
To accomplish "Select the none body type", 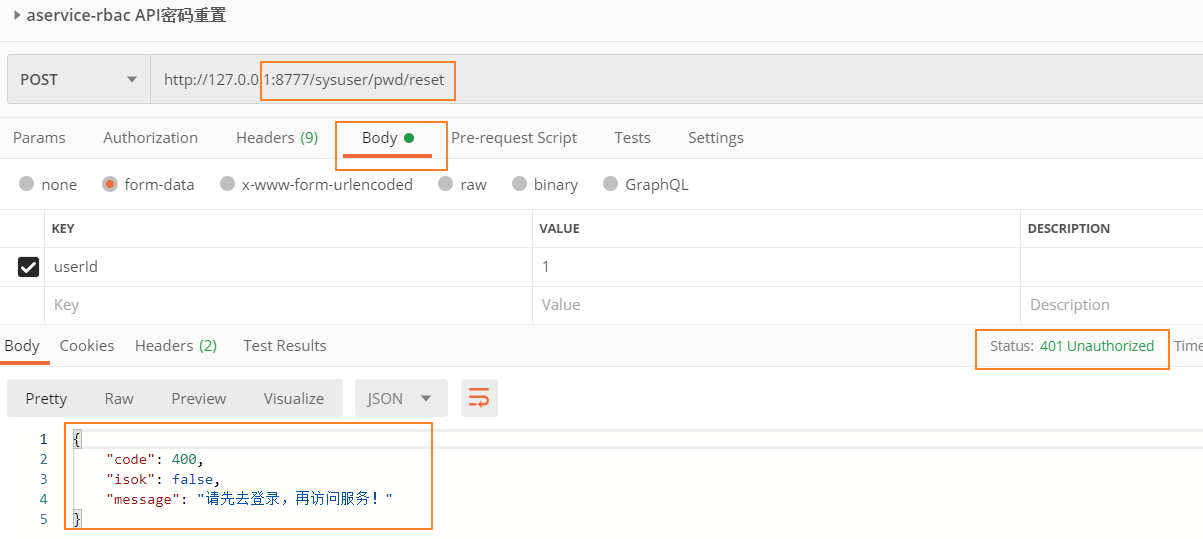I will (x=27, y=184).
